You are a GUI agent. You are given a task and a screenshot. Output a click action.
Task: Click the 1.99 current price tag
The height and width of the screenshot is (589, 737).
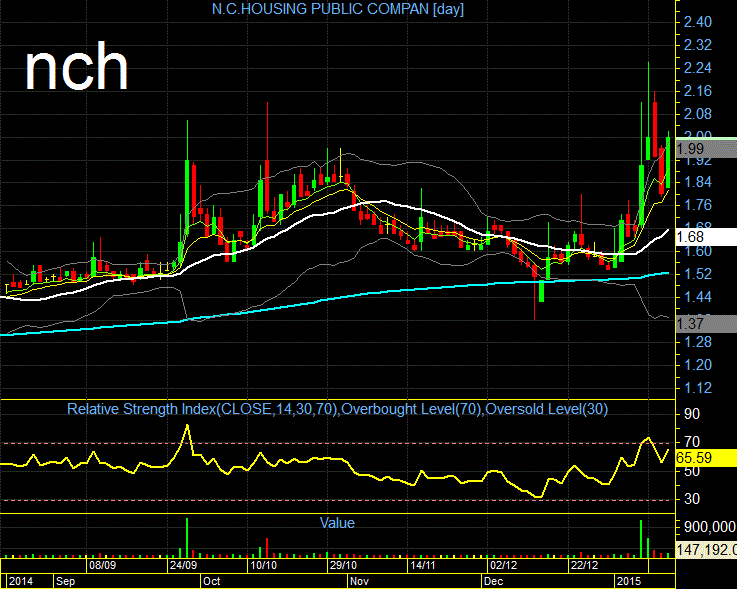(706, 149)
